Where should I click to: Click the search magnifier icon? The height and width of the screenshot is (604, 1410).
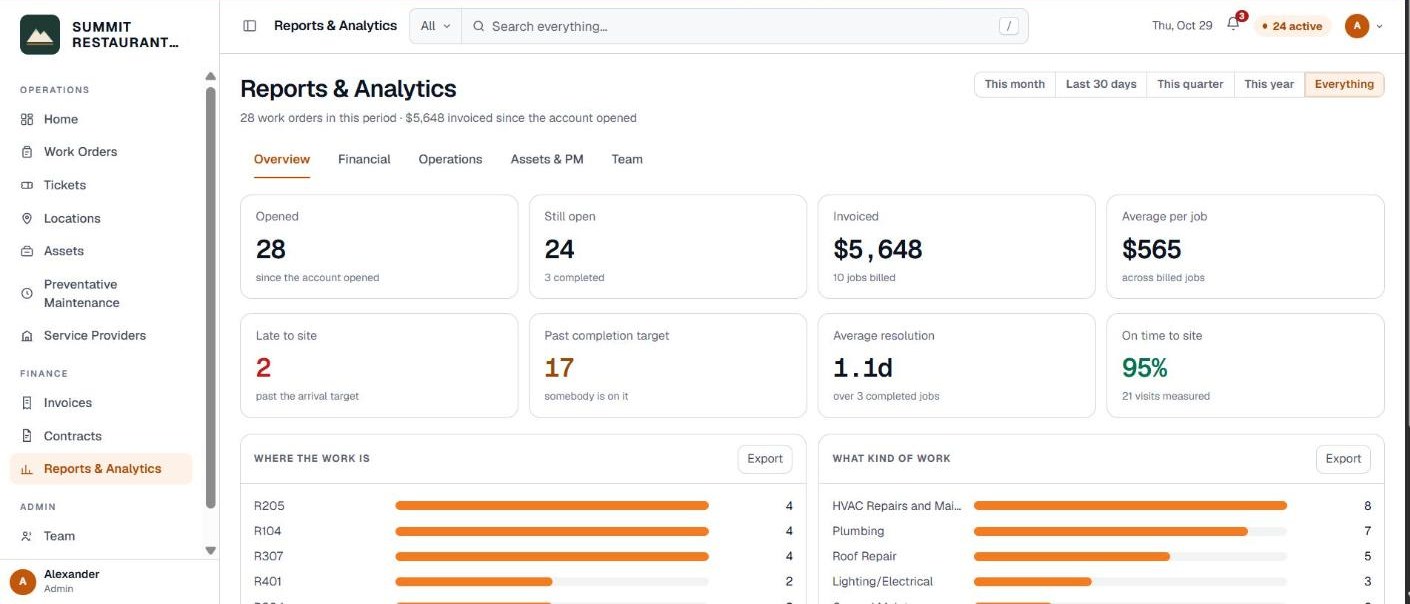(x=479, y=26)
